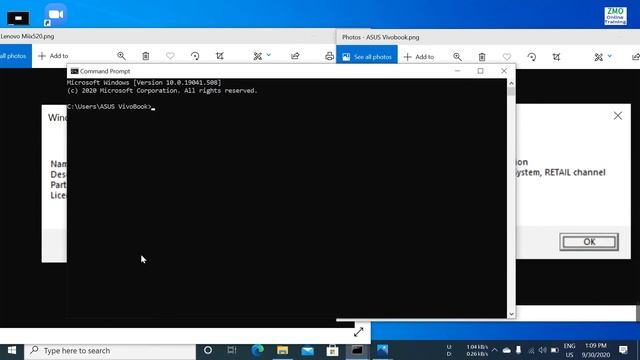Click Photos app taskbar icon

(x=382, y=350)
